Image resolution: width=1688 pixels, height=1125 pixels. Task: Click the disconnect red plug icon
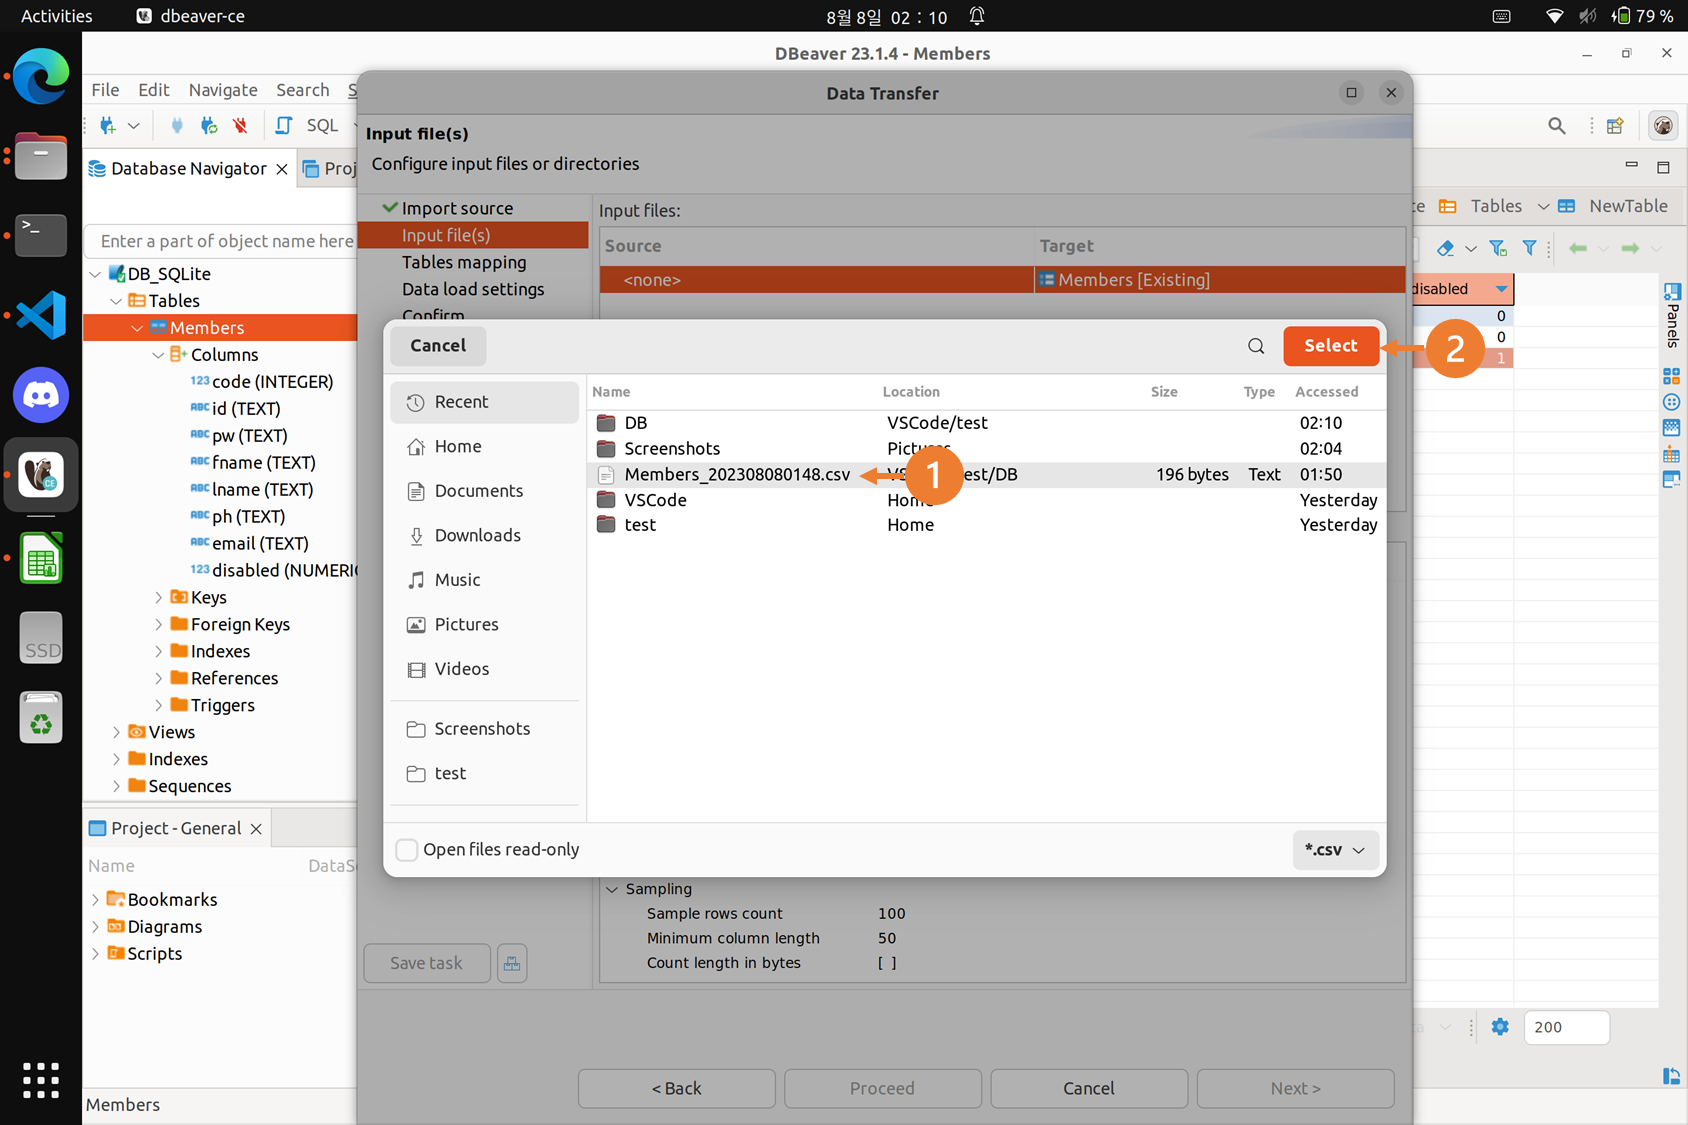(x=240, y=125)
